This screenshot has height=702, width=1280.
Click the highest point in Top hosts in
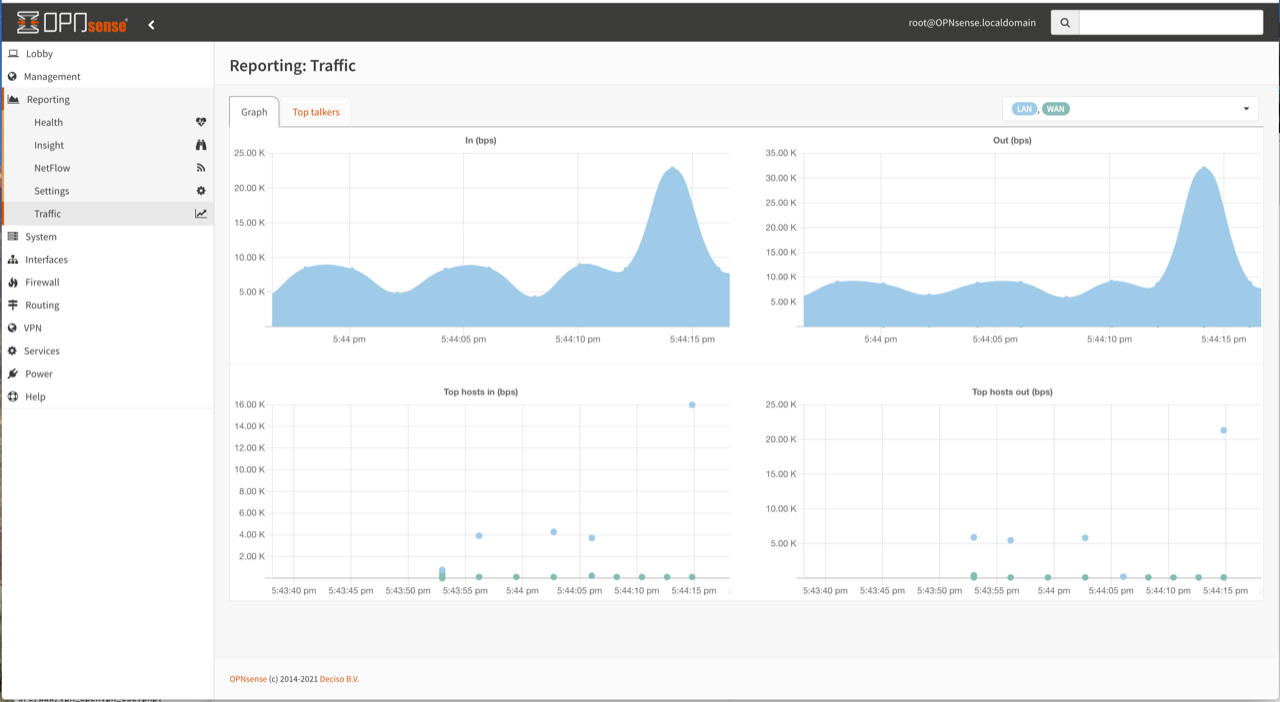(x=692, y=405)
